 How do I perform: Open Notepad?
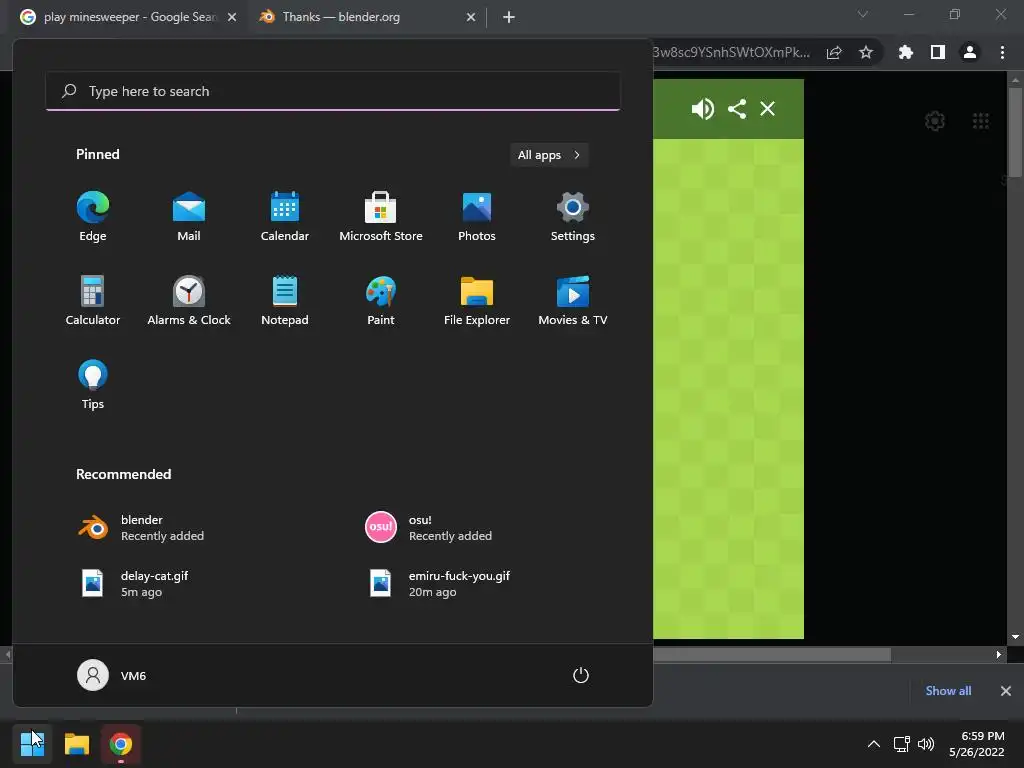pos(285,300)
